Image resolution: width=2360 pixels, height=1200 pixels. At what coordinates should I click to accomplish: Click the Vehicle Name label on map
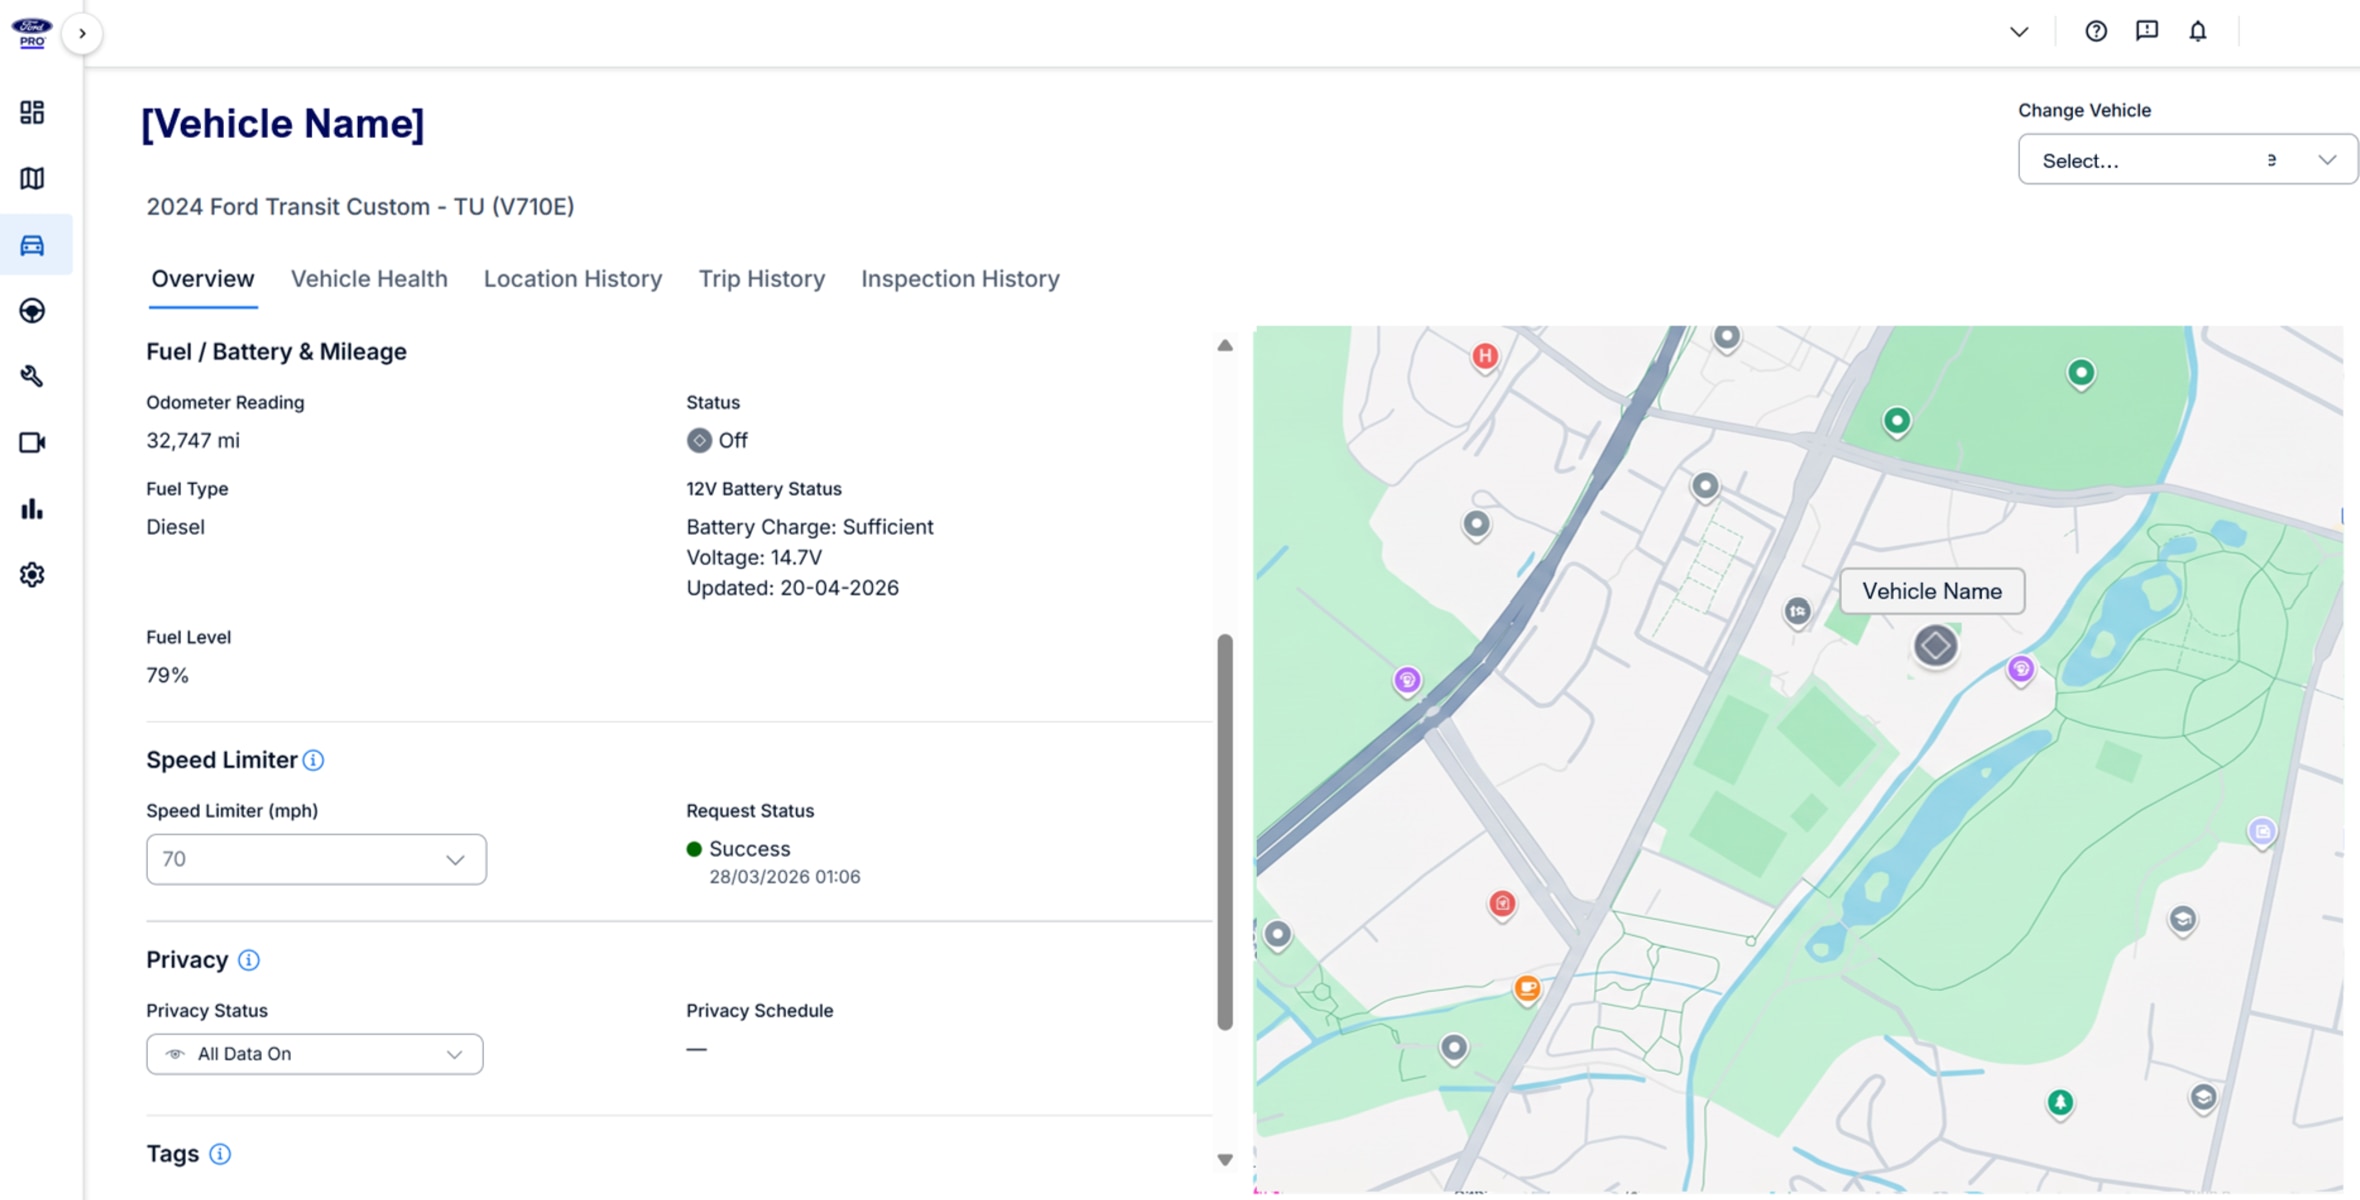coord(1932,591)
